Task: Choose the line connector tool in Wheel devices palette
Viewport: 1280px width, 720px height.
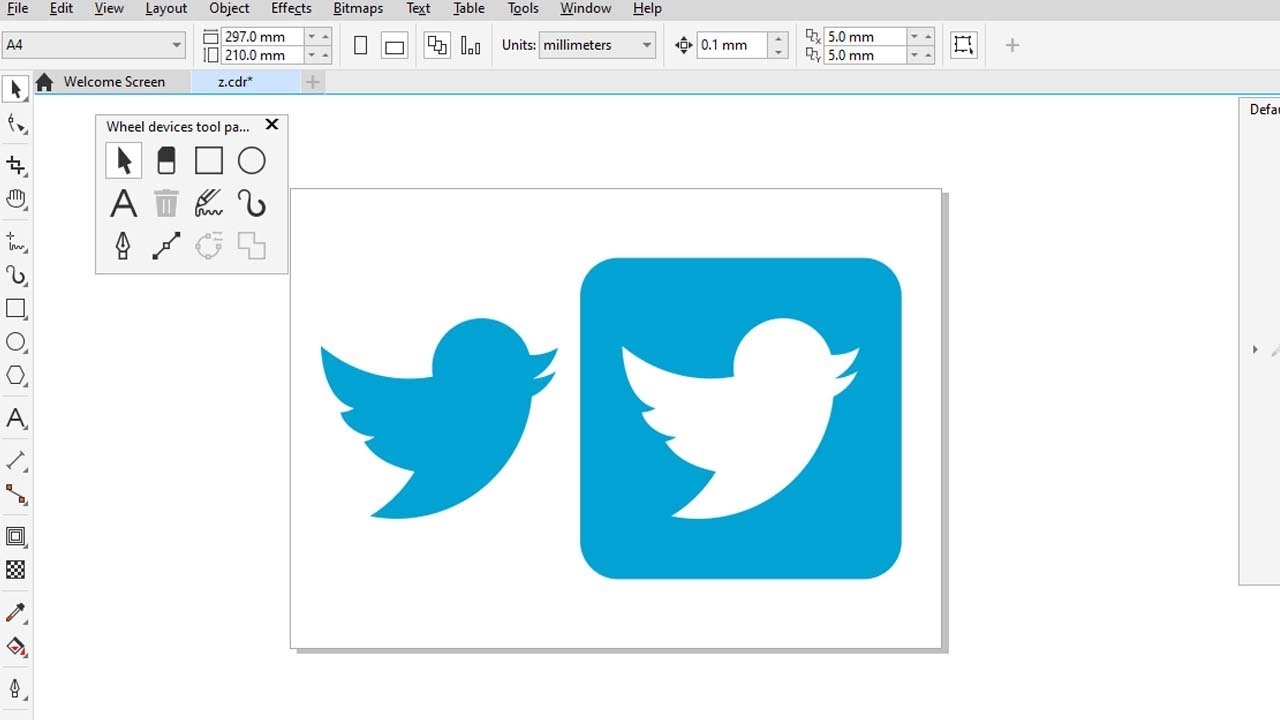Action: [x=166, y=246]
